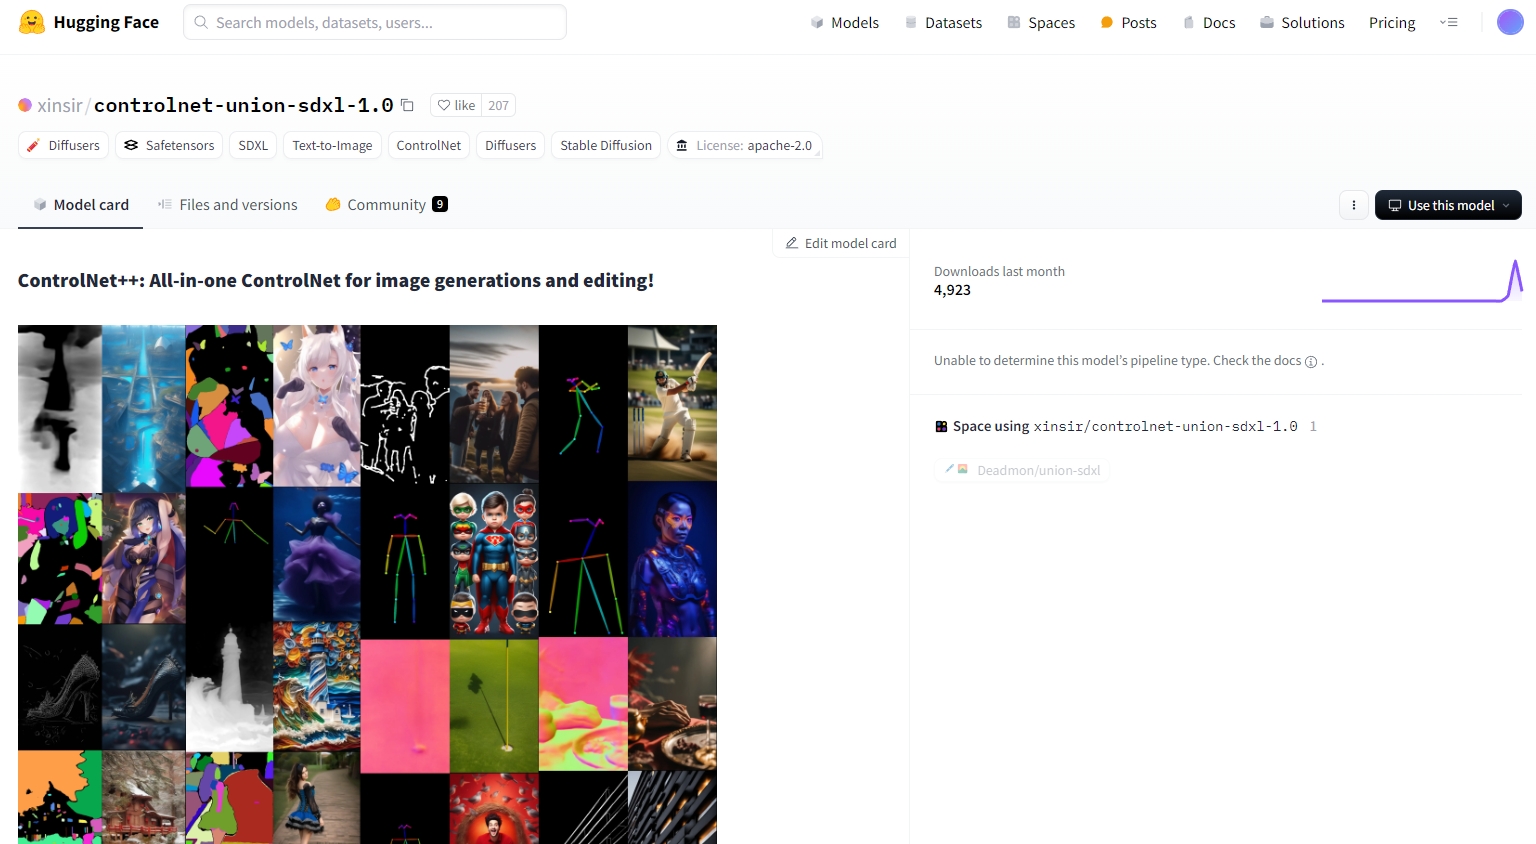Click the Spaces icon in navbar
Image resolution: width=1536 pixels, height=844 pixels.
[1014, 22]
